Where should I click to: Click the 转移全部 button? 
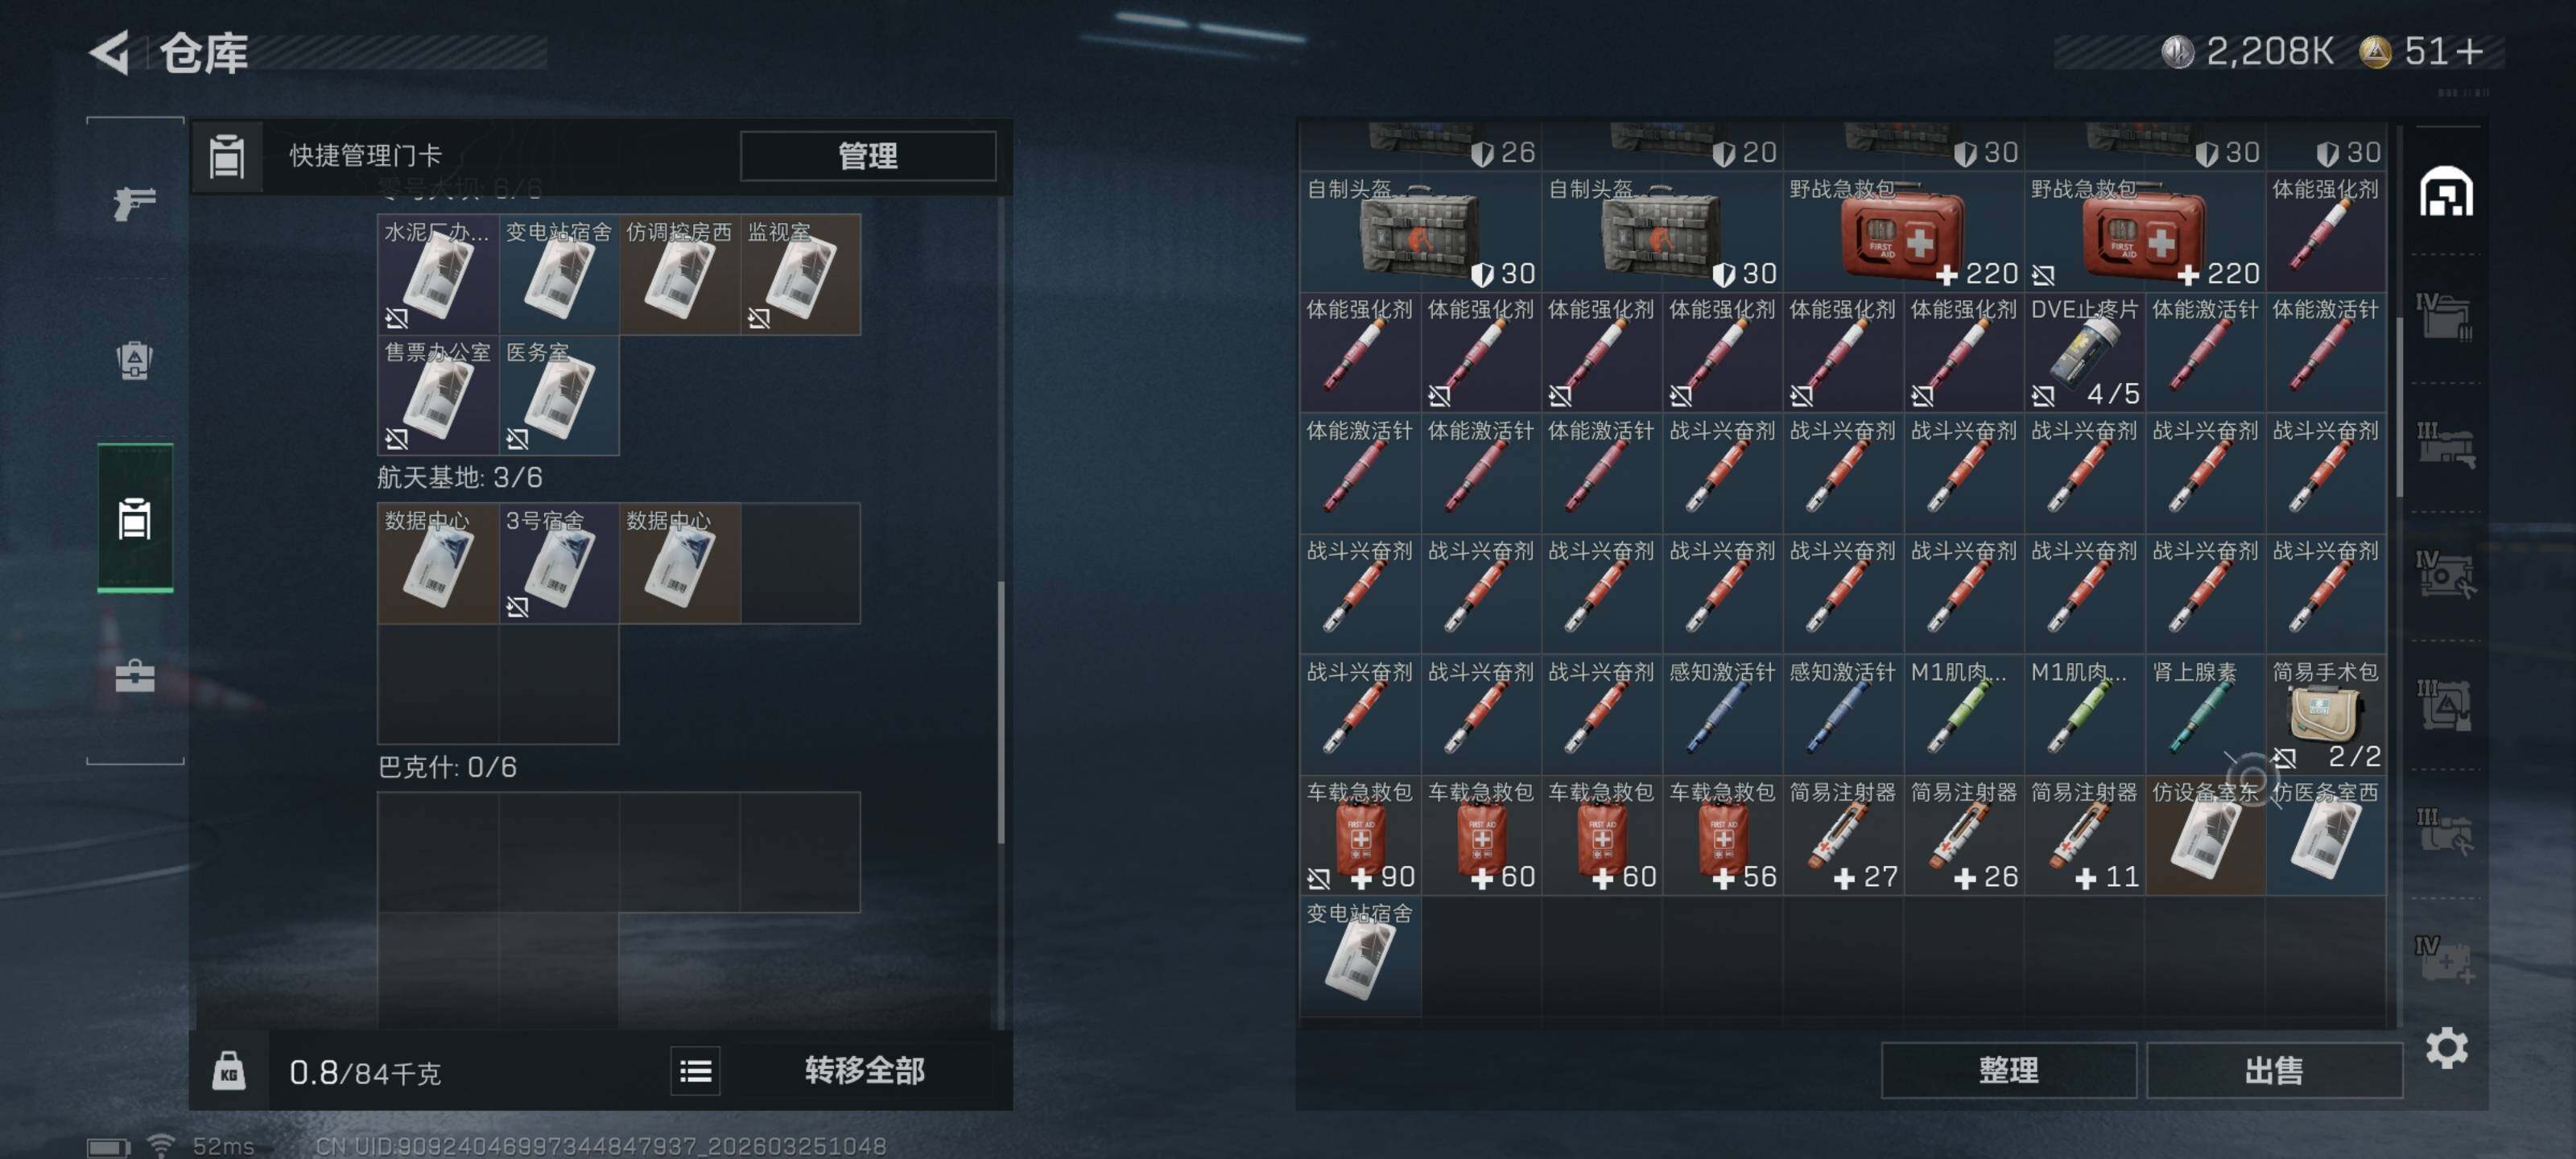click(x=864, y=1071)
